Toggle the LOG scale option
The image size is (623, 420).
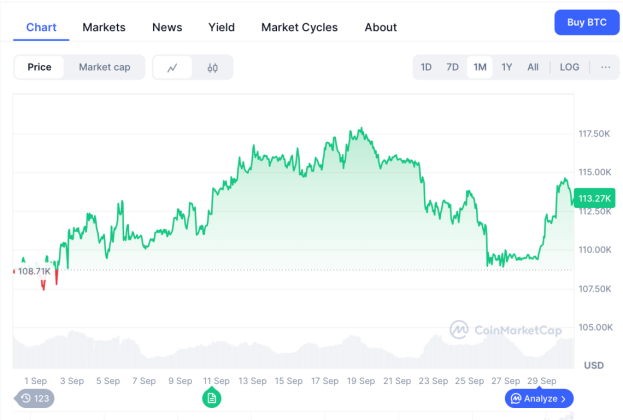(x=569, y=67)
